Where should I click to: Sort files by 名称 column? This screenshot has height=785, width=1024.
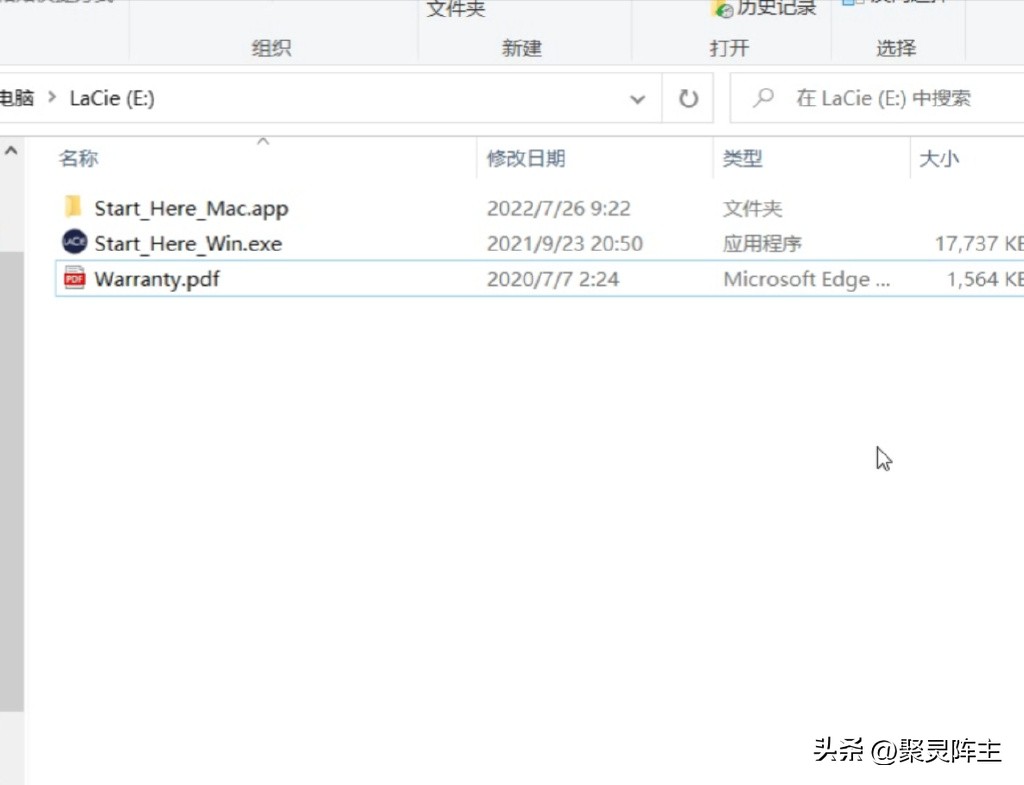pyautogui.click(x=78, y=158)
